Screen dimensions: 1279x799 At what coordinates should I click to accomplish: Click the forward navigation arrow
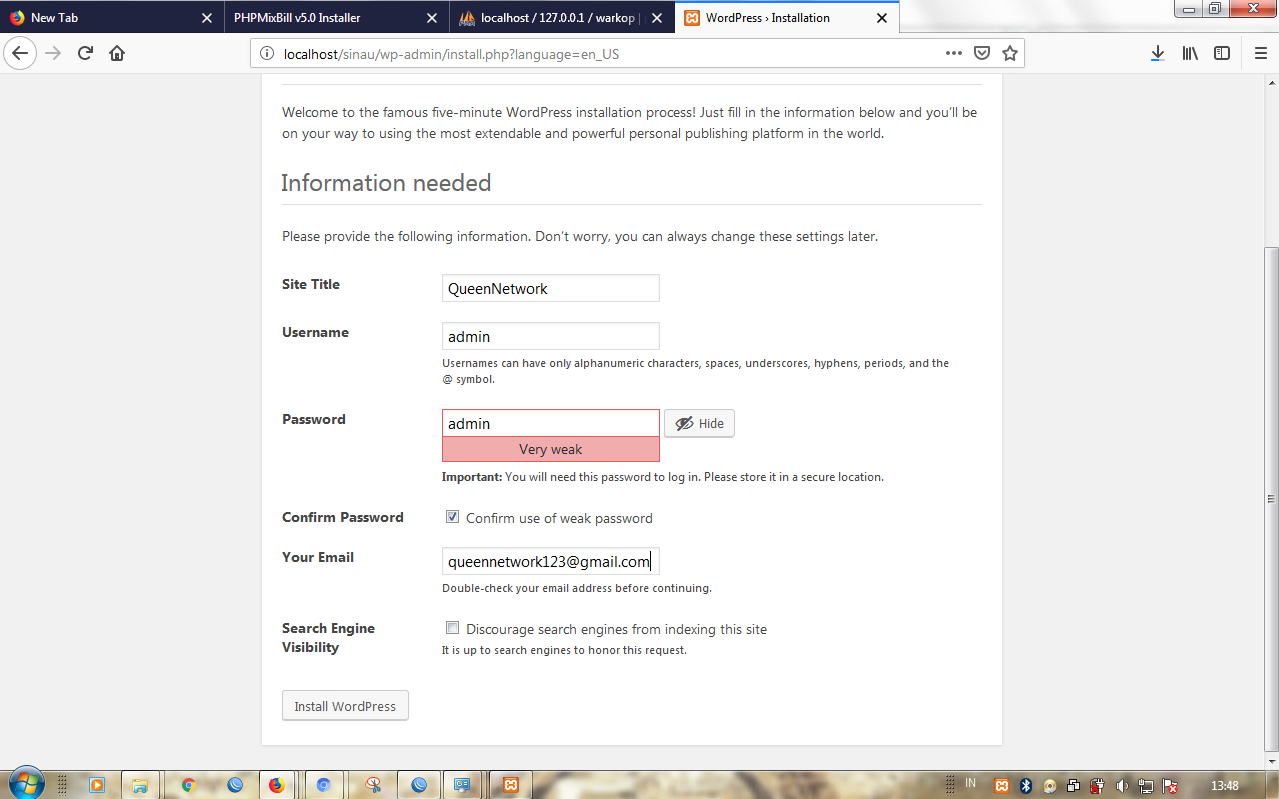pyautogui.click(x=53, y=53)
